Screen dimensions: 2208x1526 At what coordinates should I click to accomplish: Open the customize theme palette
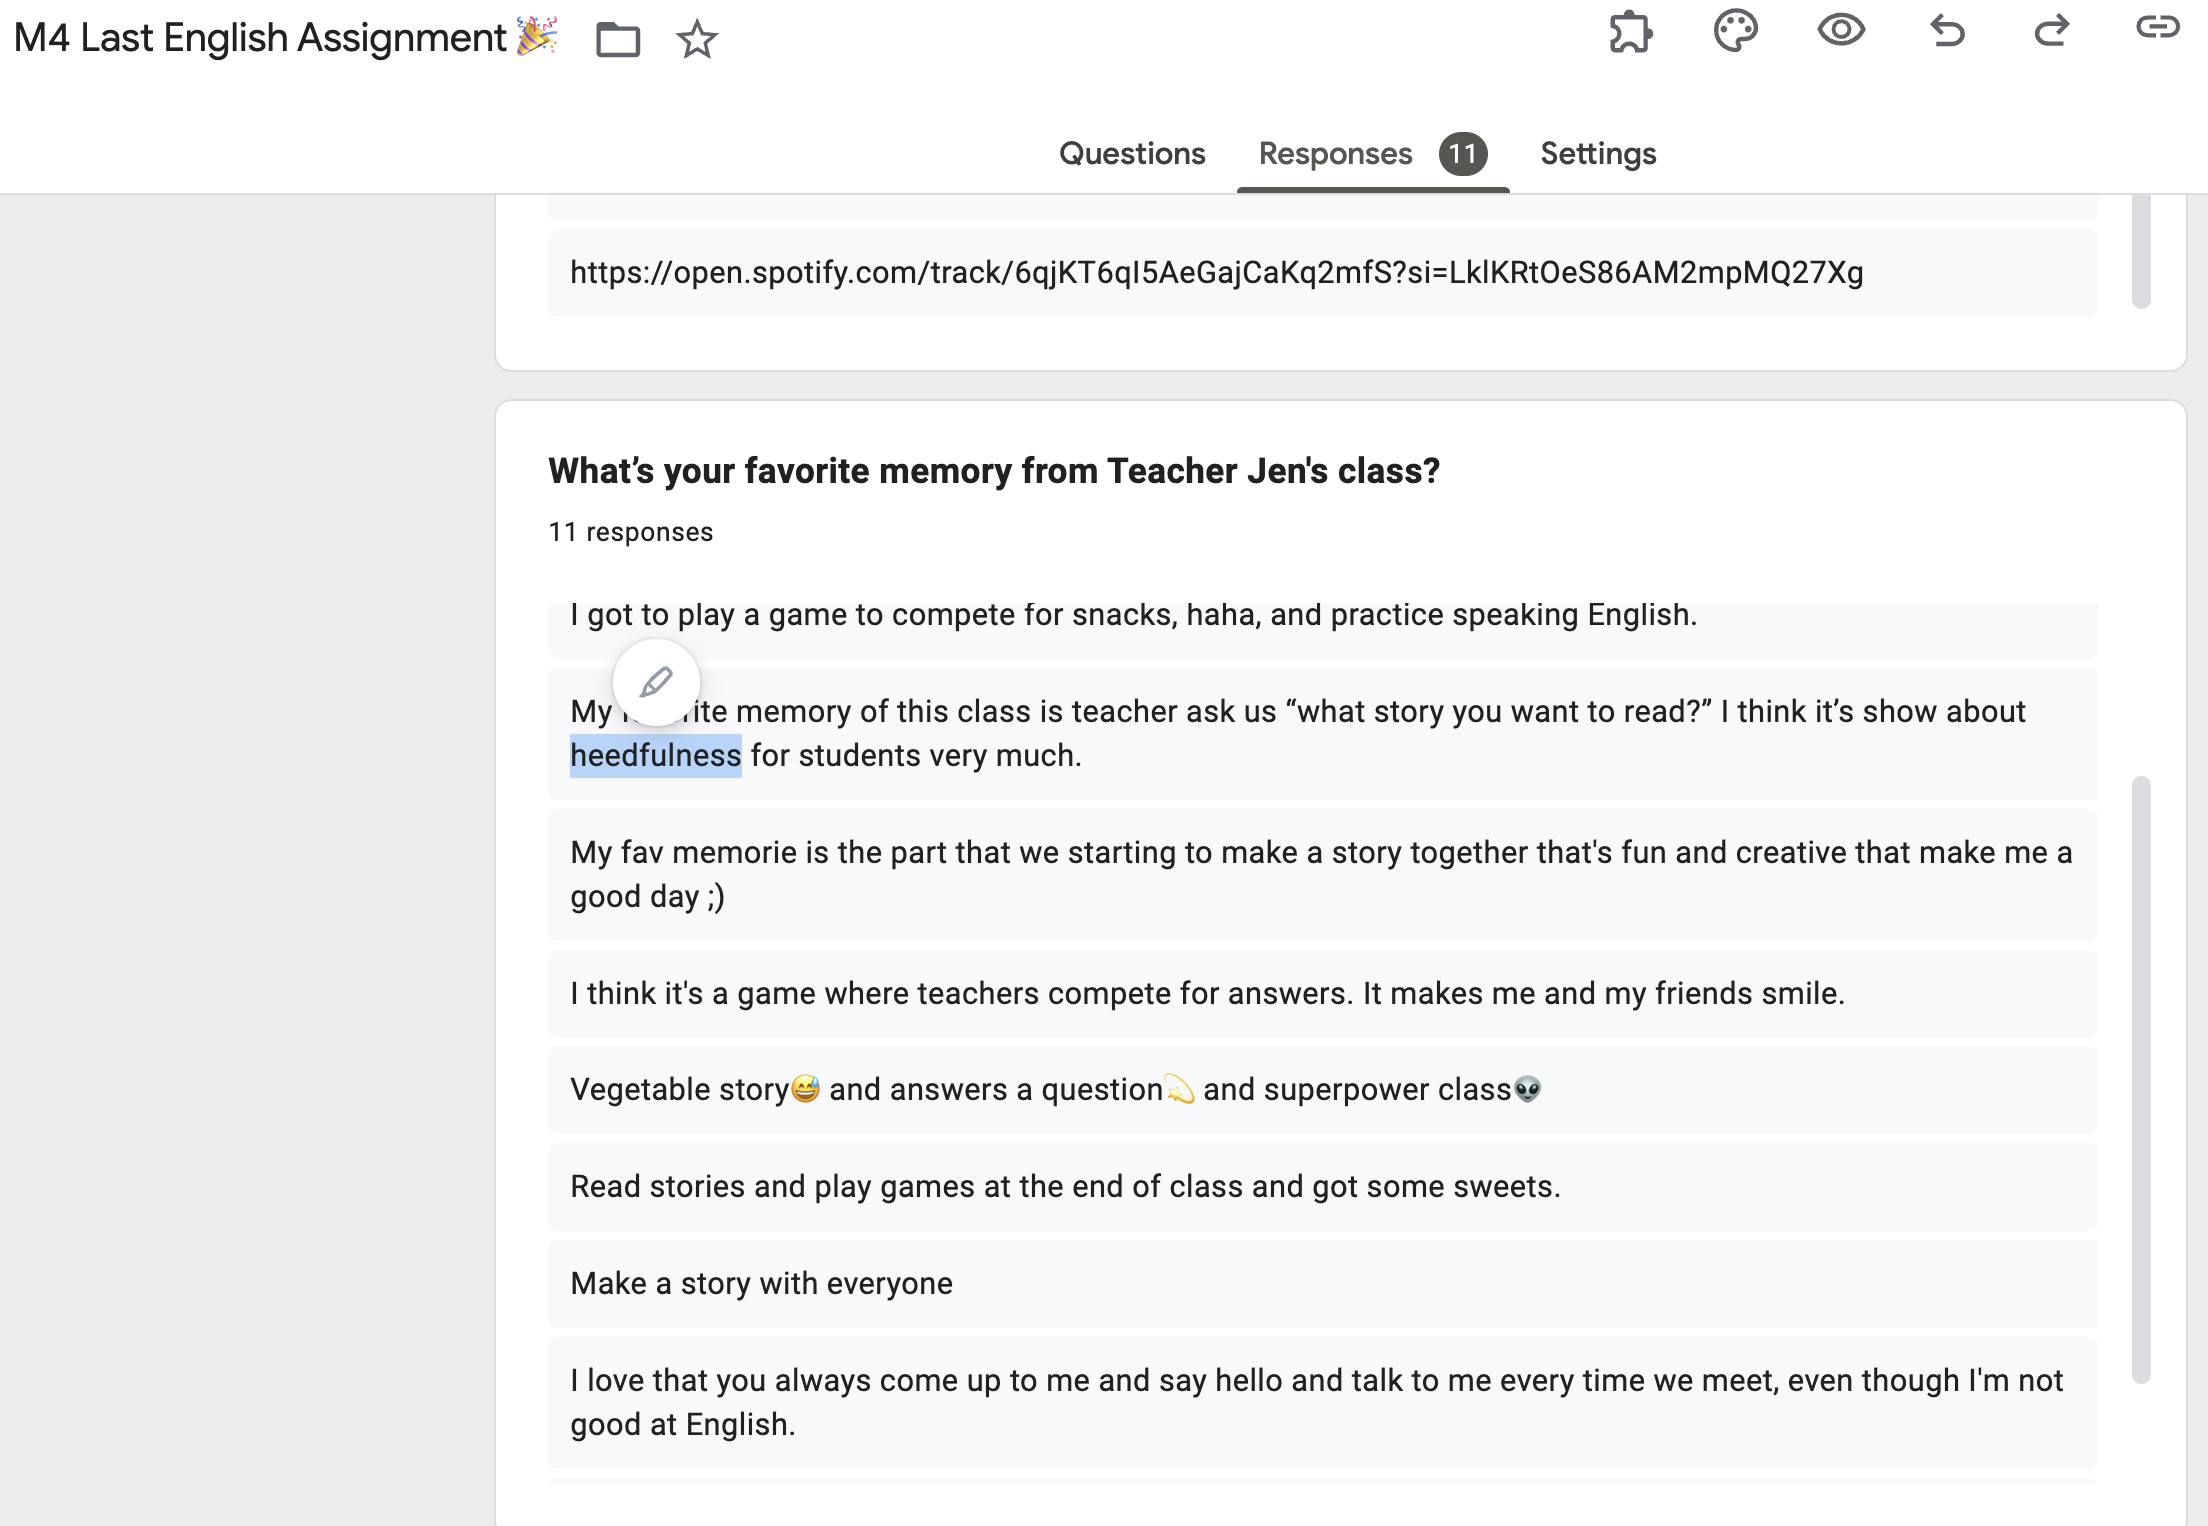pyautogui.click(x=1735, y=32)
